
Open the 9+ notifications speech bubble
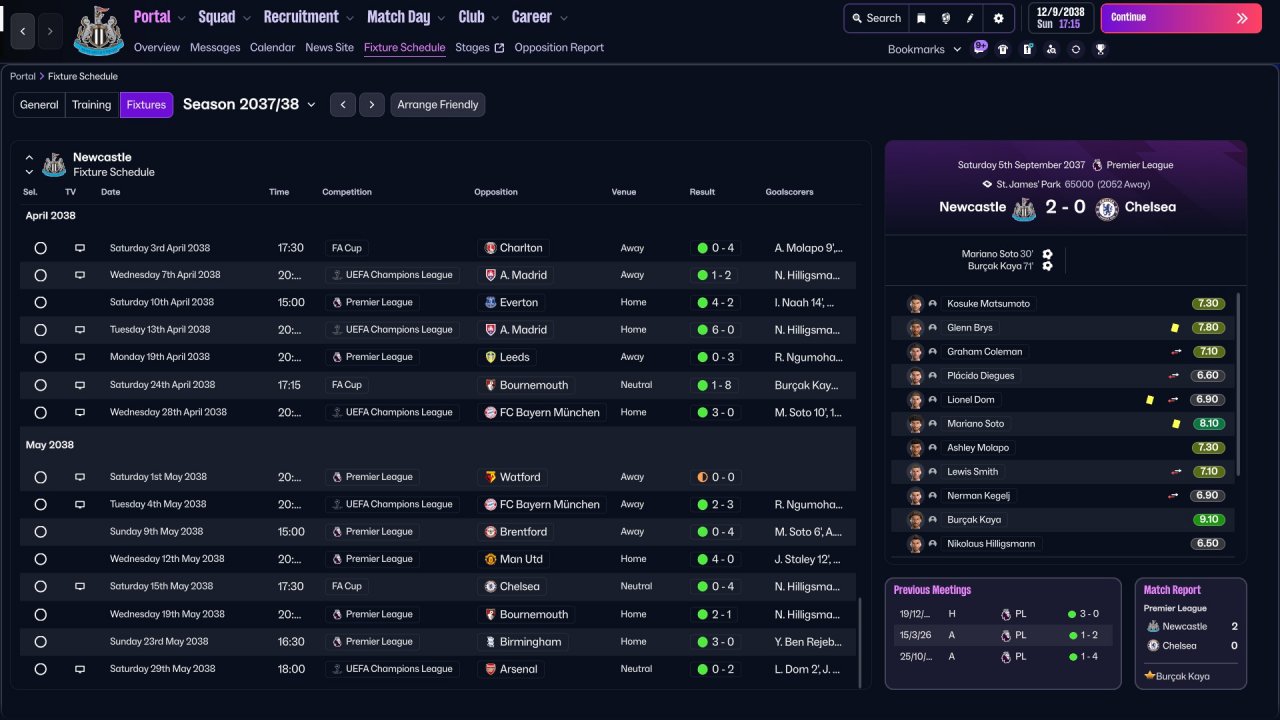click(980, 47)
